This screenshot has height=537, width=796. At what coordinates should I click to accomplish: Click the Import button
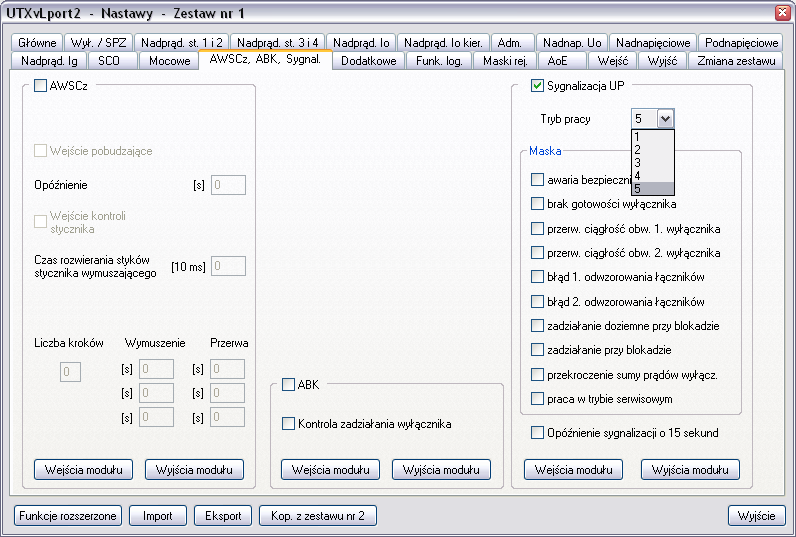pos(158,516)
